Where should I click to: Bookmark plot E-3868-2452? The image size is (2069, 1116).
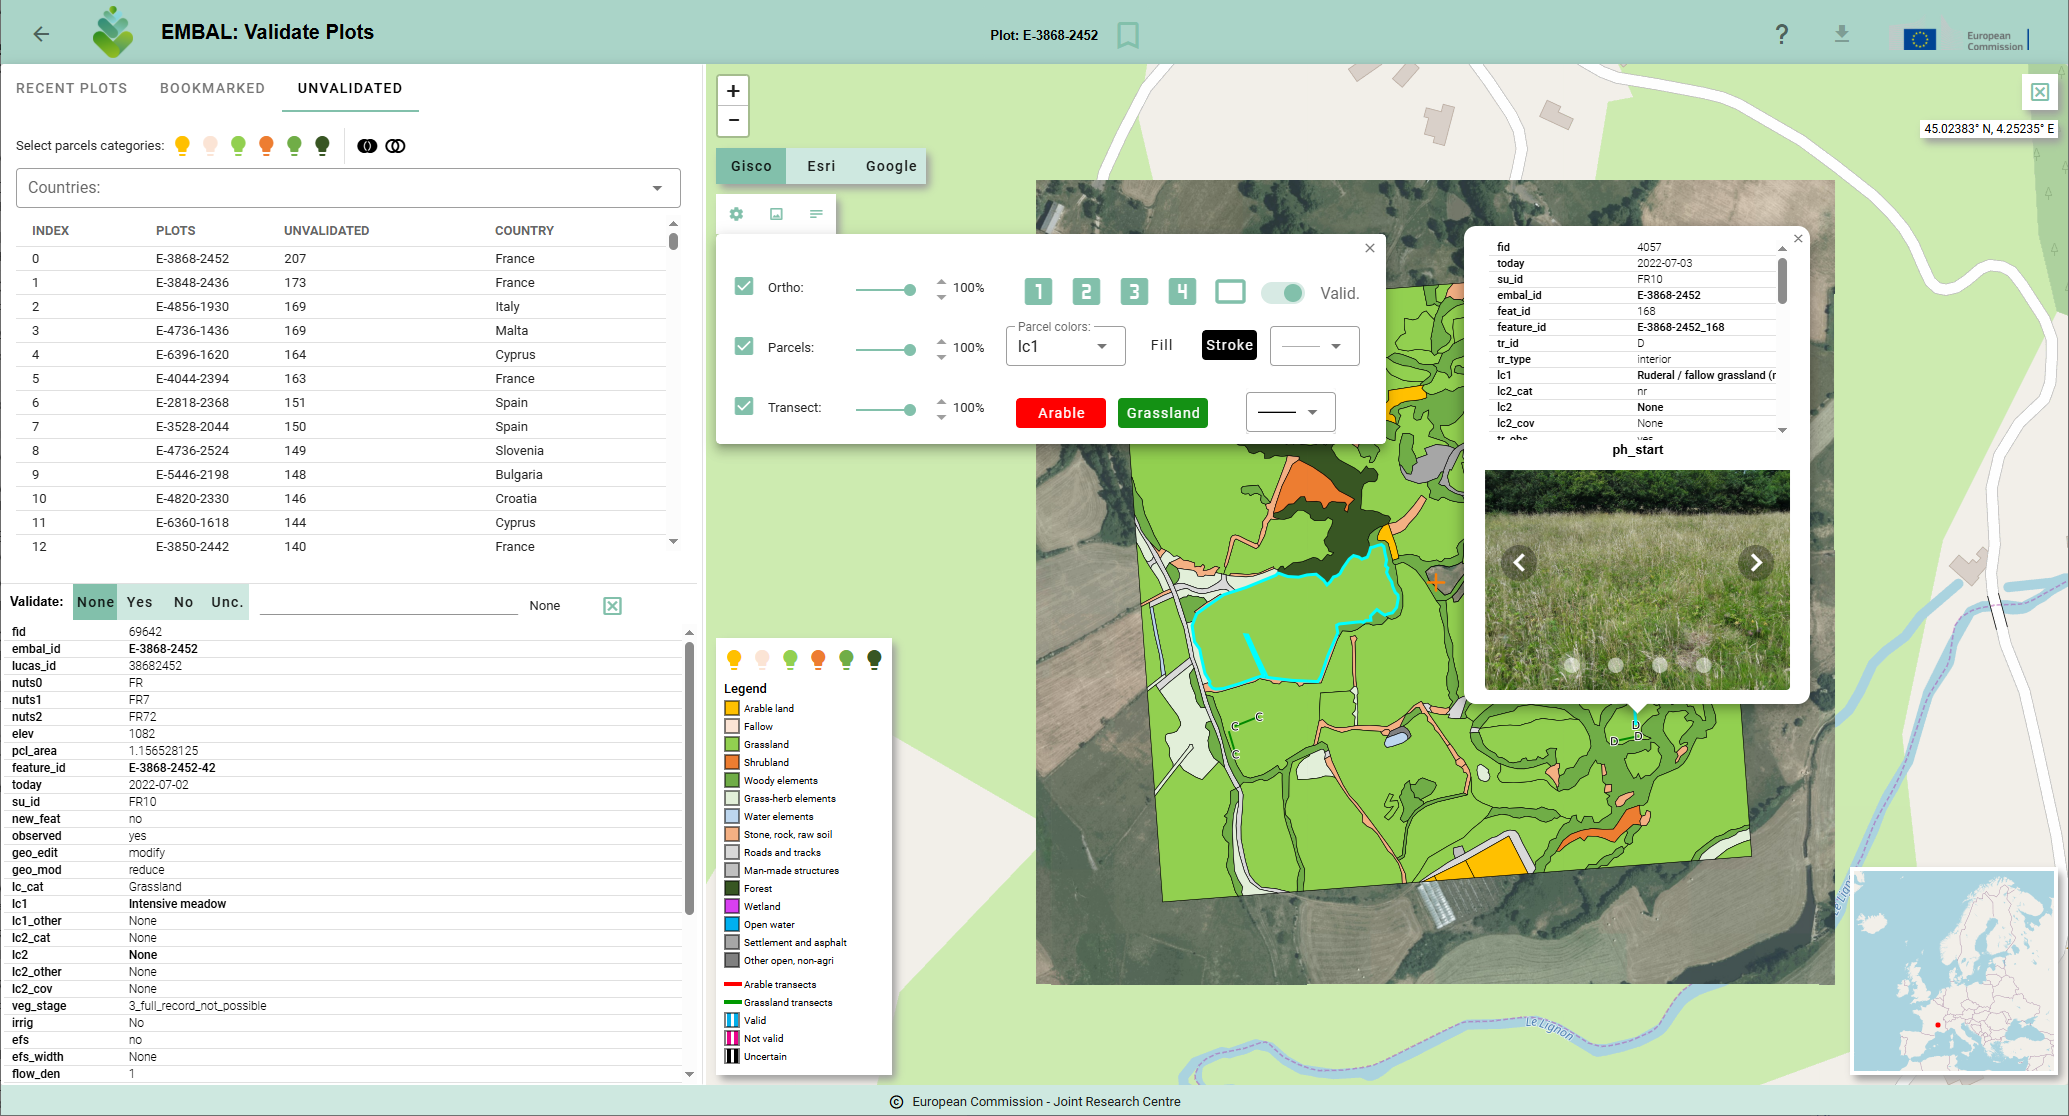click(x=1128, y=35)
